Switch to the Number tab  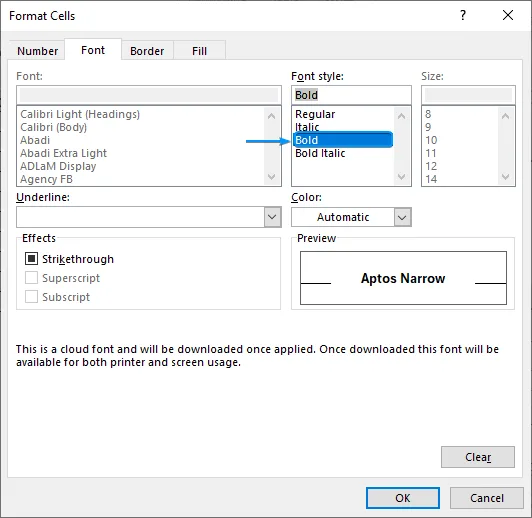[37, 51]
